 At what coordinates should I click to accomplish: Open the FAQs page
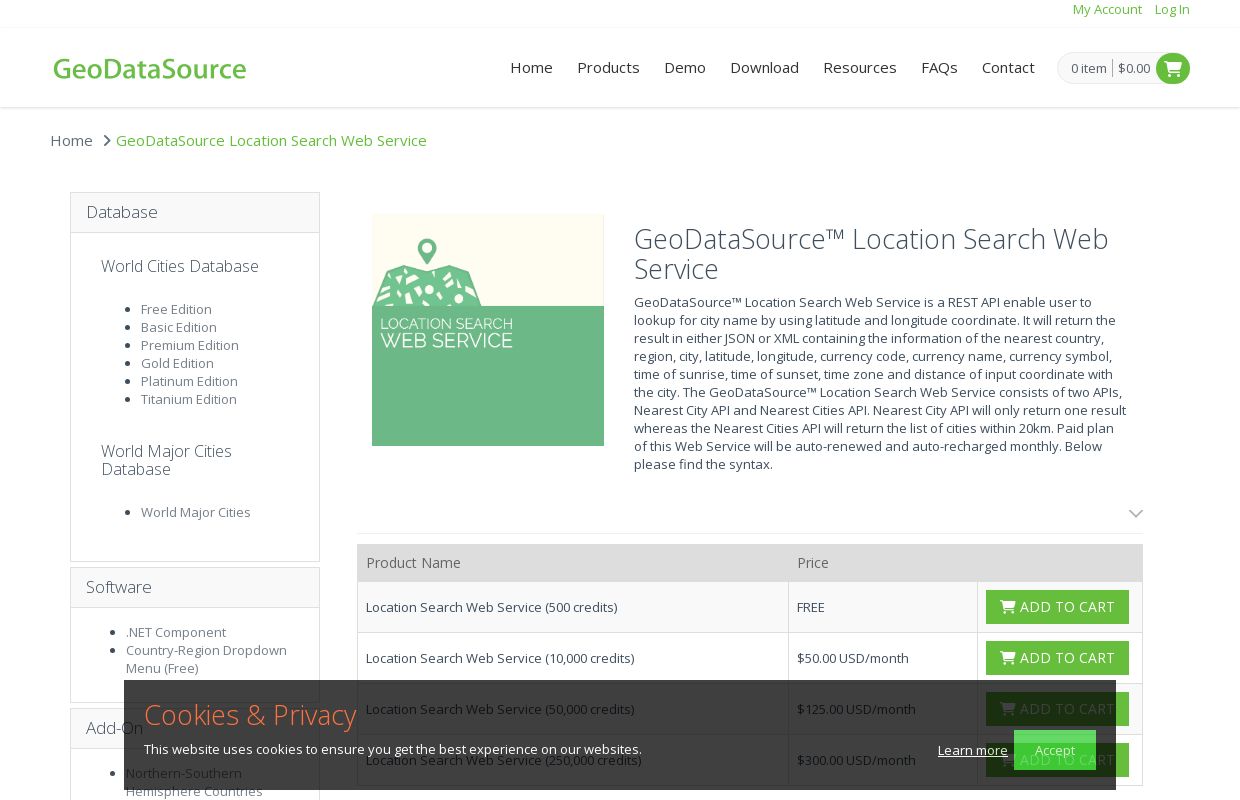[x=939, y=67]
